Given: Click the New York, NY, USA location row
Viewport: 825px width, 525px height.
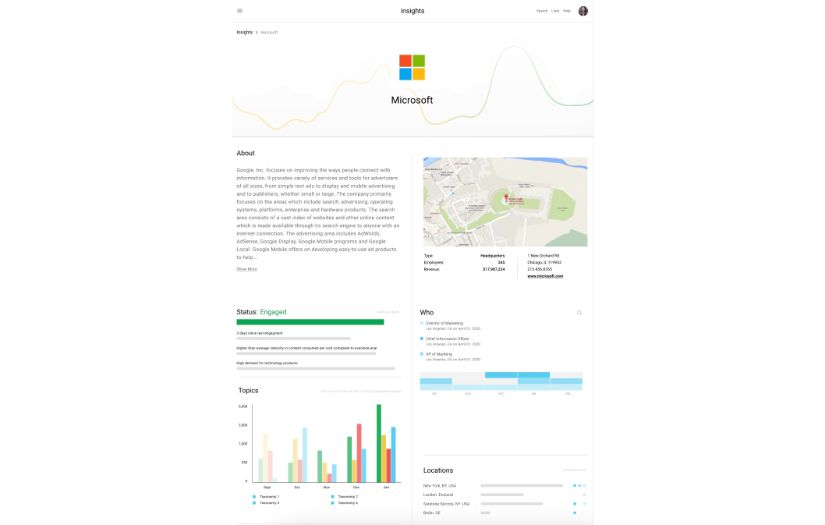Looking at the screenshot, I should point(504,486).
